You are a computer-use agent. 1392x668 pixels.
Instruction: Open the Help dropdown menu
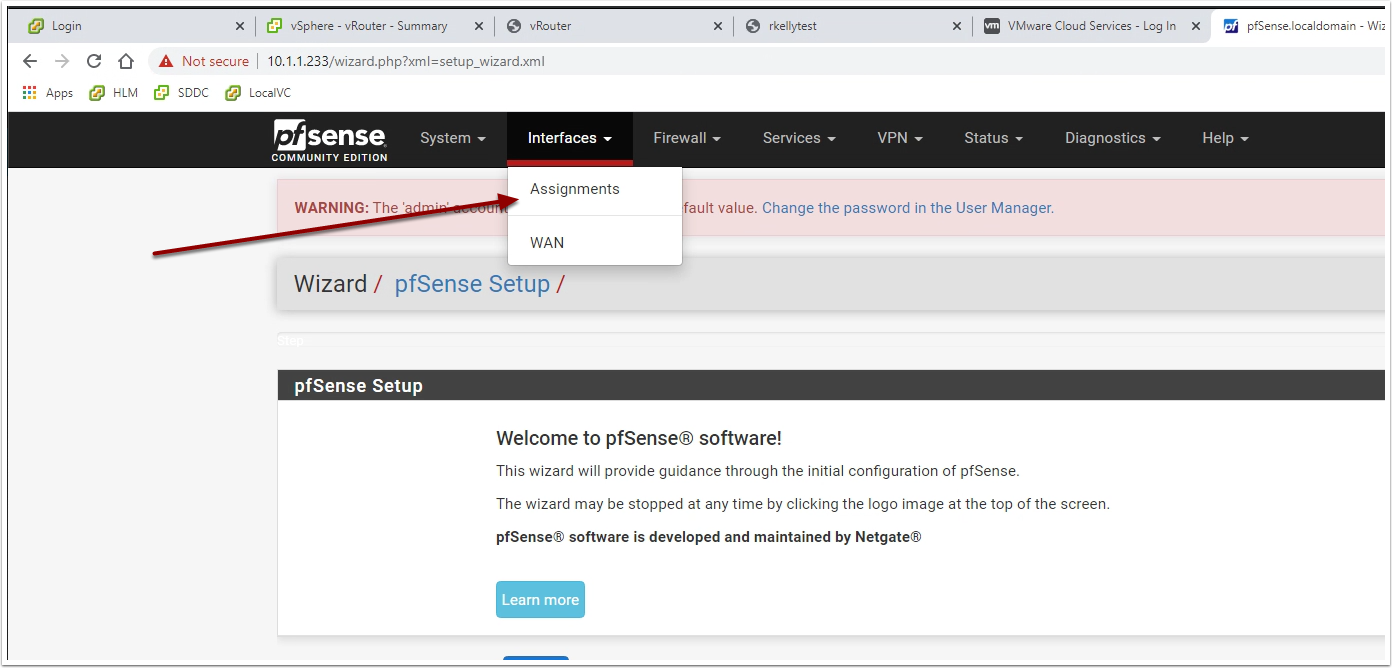pyautogui.click(x=1225, y=138)
